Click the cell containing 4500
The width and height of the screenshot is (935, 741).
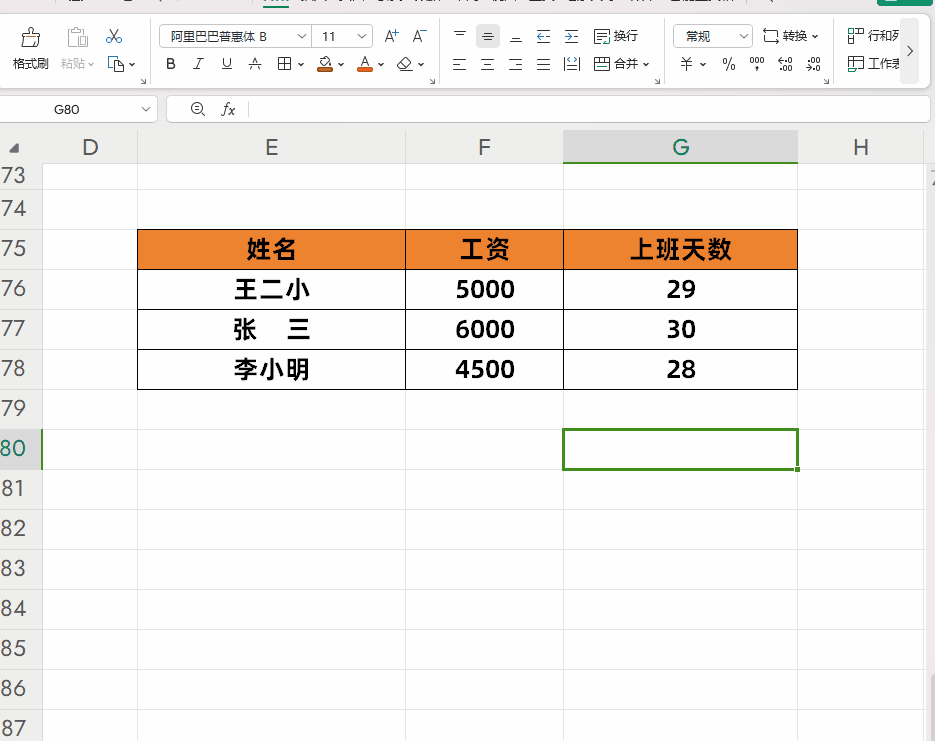click(x=484, y=369)
